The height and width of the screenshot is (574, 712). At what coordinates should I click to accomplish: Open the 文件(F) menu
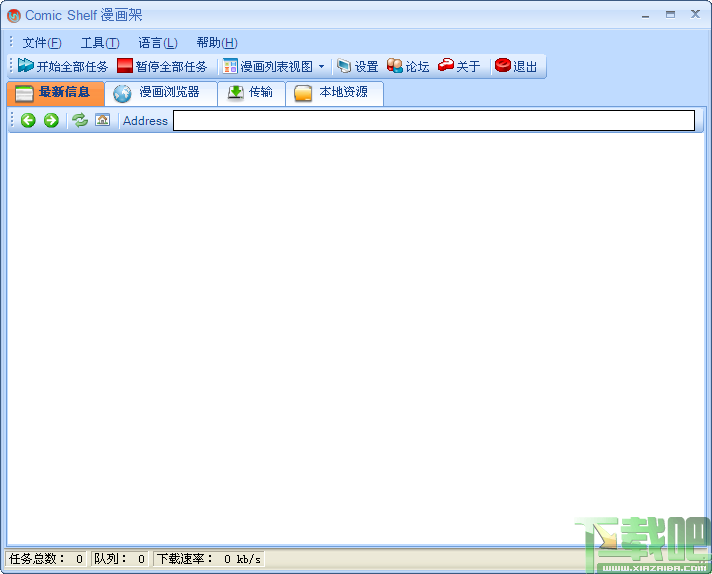tap(42, 43)
